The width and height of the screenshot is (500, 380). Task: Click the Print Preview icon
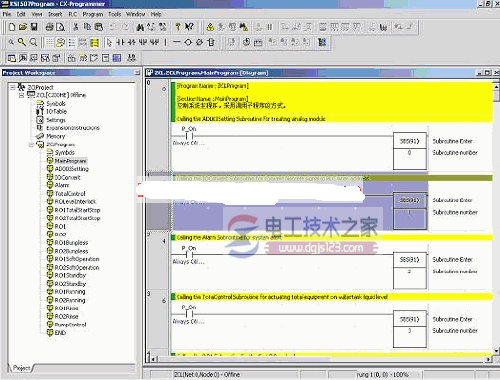(x=60, y=27)
